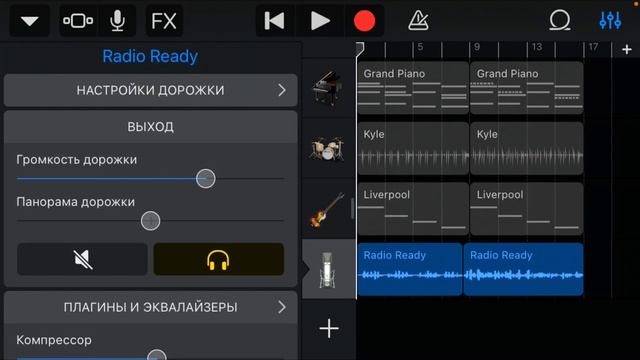Select the drum kit track icon
The image size is (640, 360).
[x=327, y=149]
